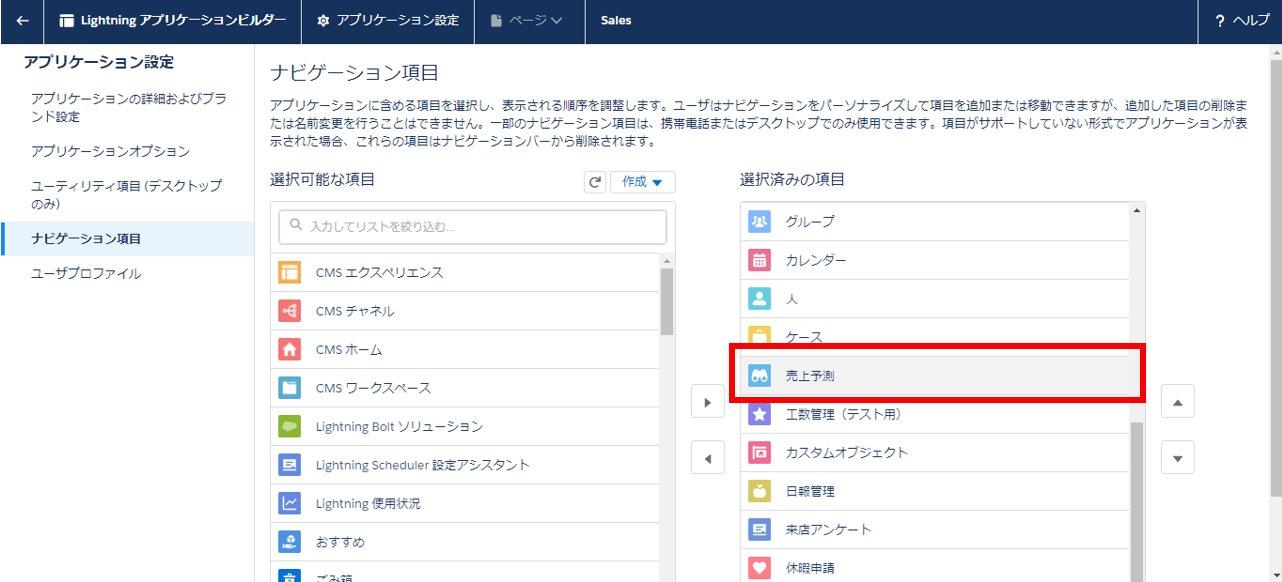
Task: Click the 休暇申請 heart icon
Action: click(x=759, y=568)
